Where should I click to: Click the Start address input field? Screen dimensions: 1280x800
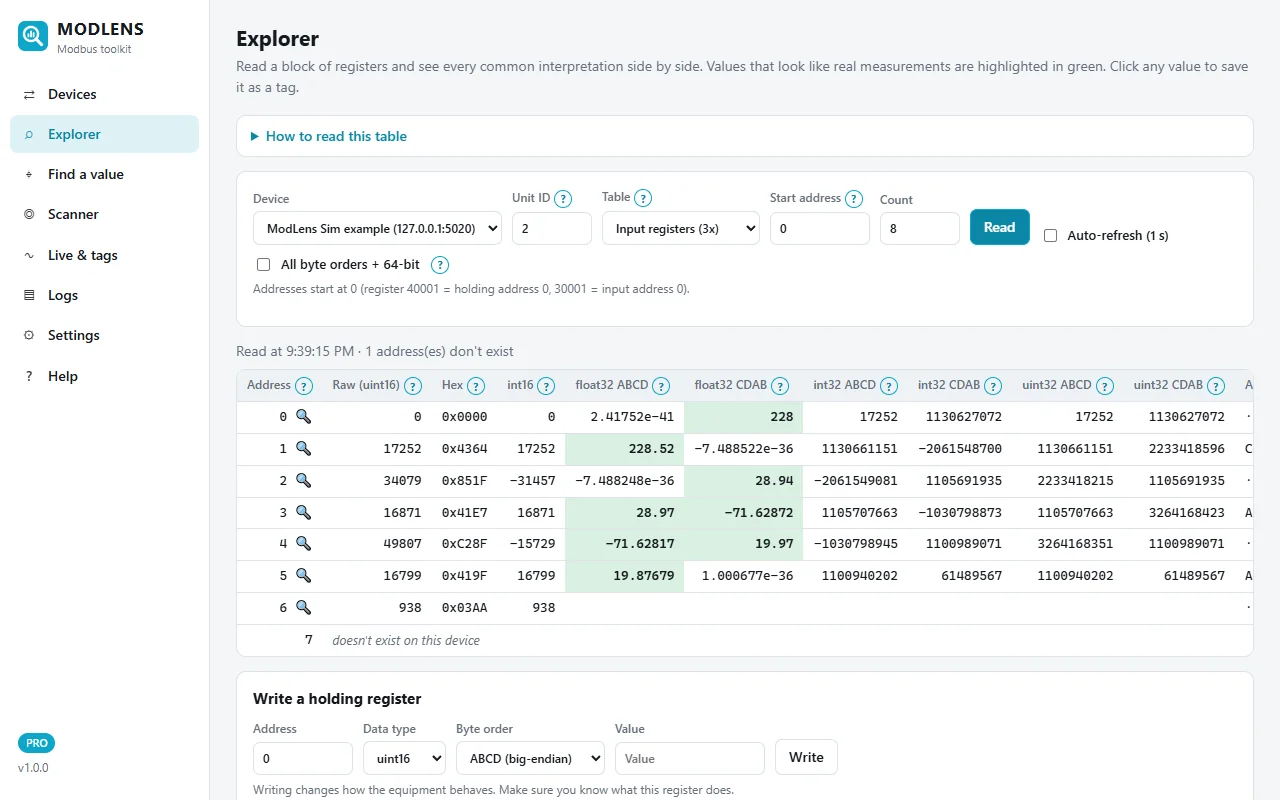point(820,228)
